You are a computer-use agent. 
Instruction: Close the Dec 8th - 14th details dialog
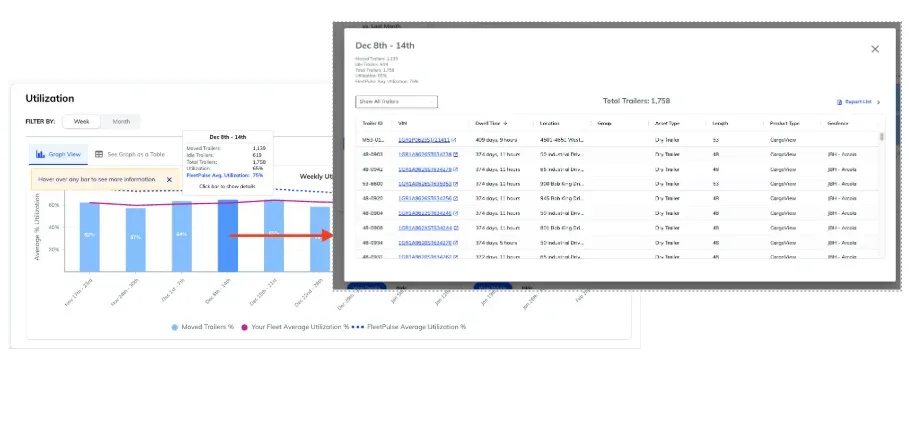click(875, 49)
